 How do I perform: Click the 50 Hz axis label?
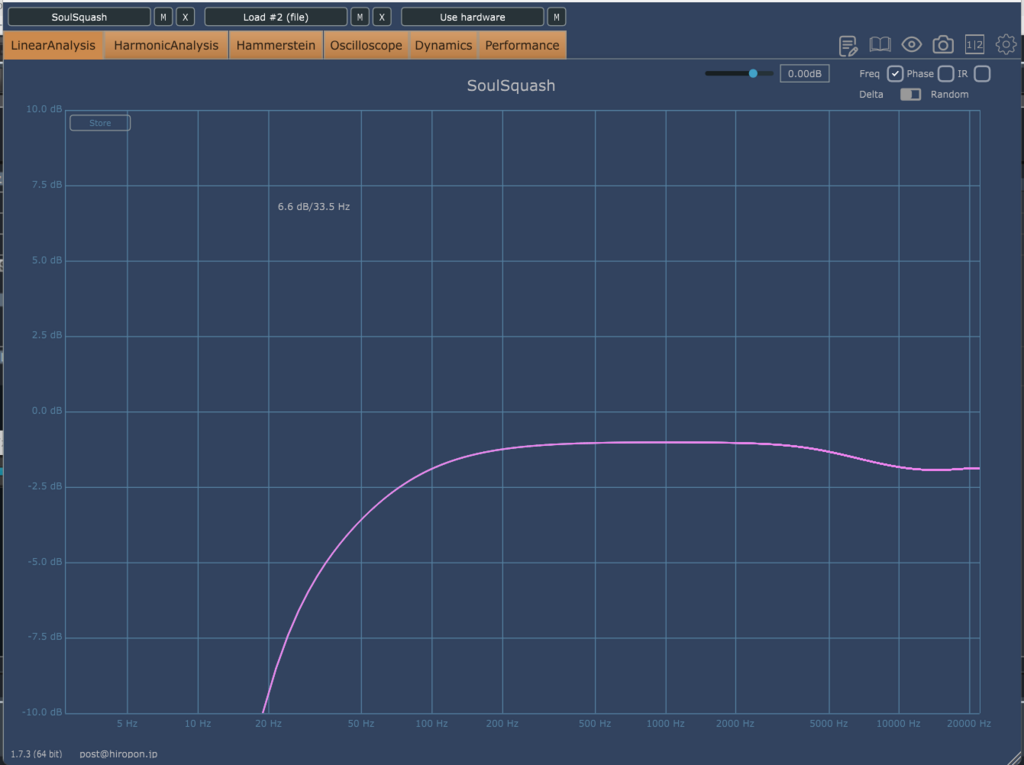point(361,724)
